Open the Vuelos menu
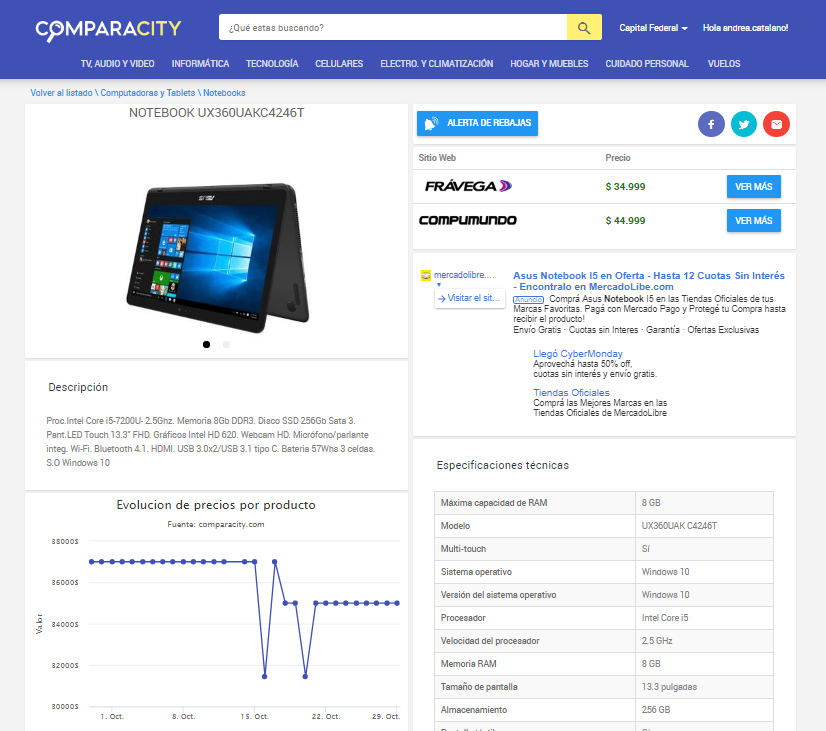 [724, 64]
